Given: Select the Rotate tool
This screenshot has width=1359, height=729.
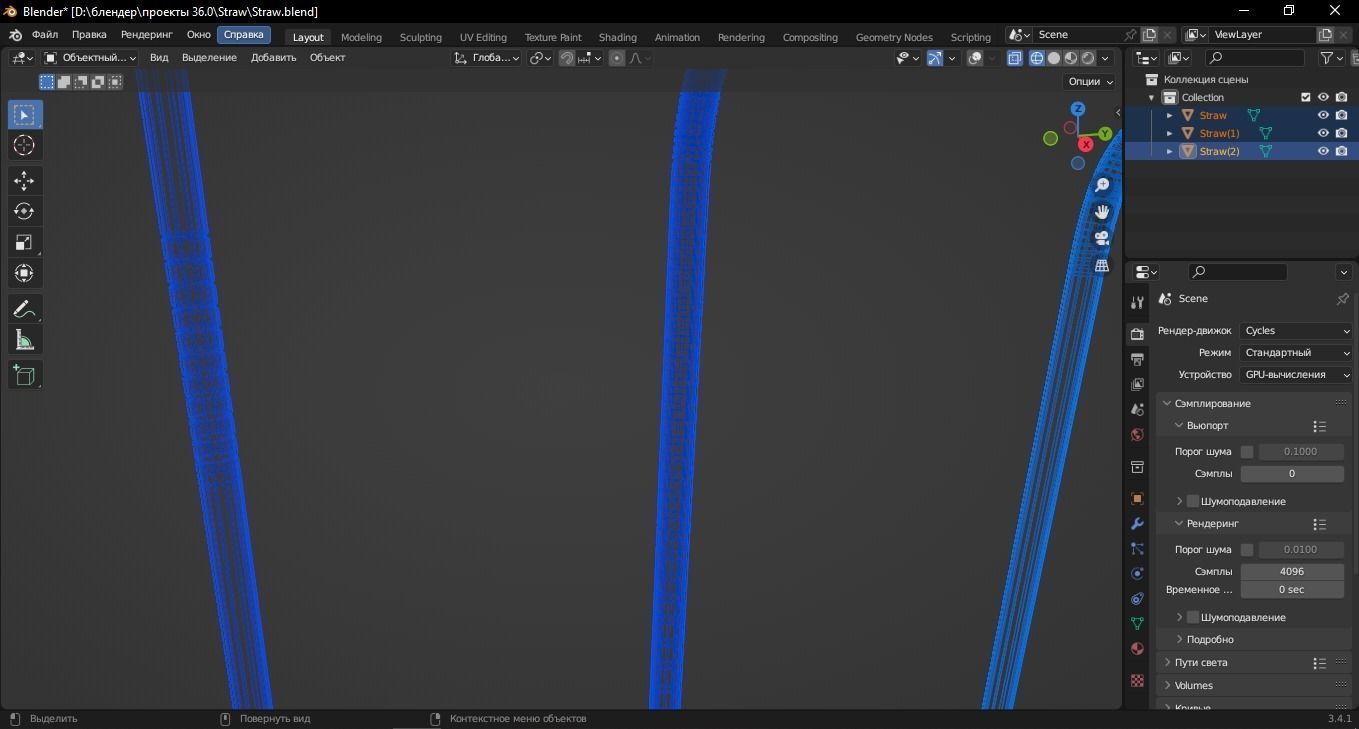Looking at the screenshot, I should tap(24, 212).
